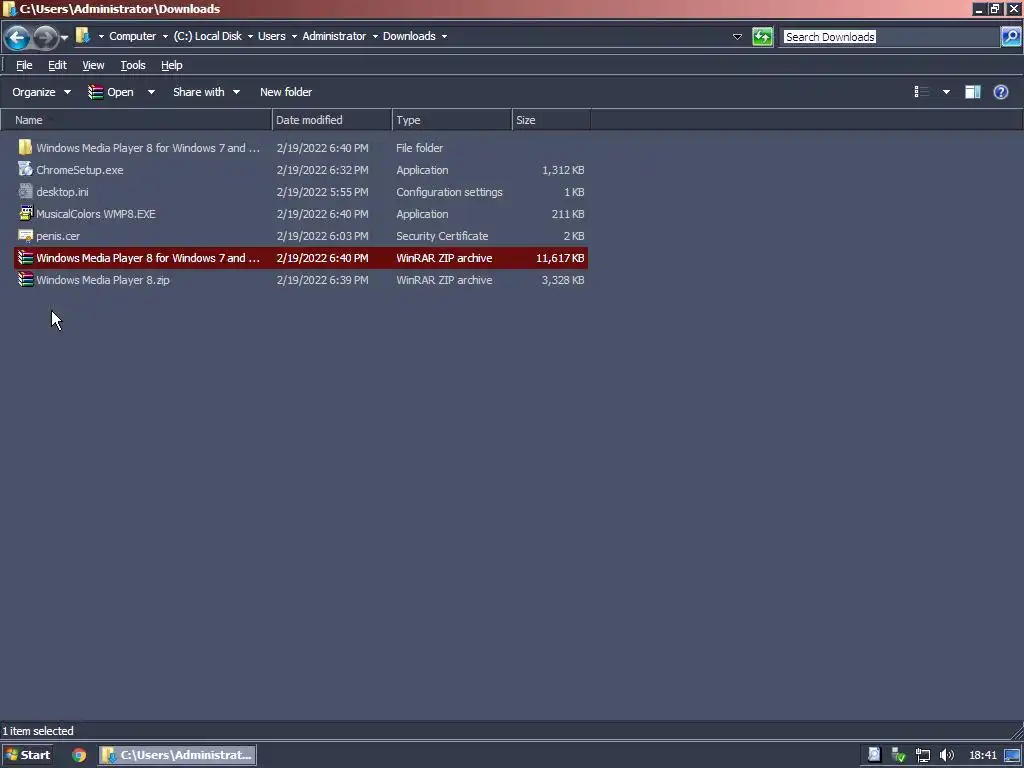Click the green shield tray icon
1024x768 pixels.
point(899,756)
